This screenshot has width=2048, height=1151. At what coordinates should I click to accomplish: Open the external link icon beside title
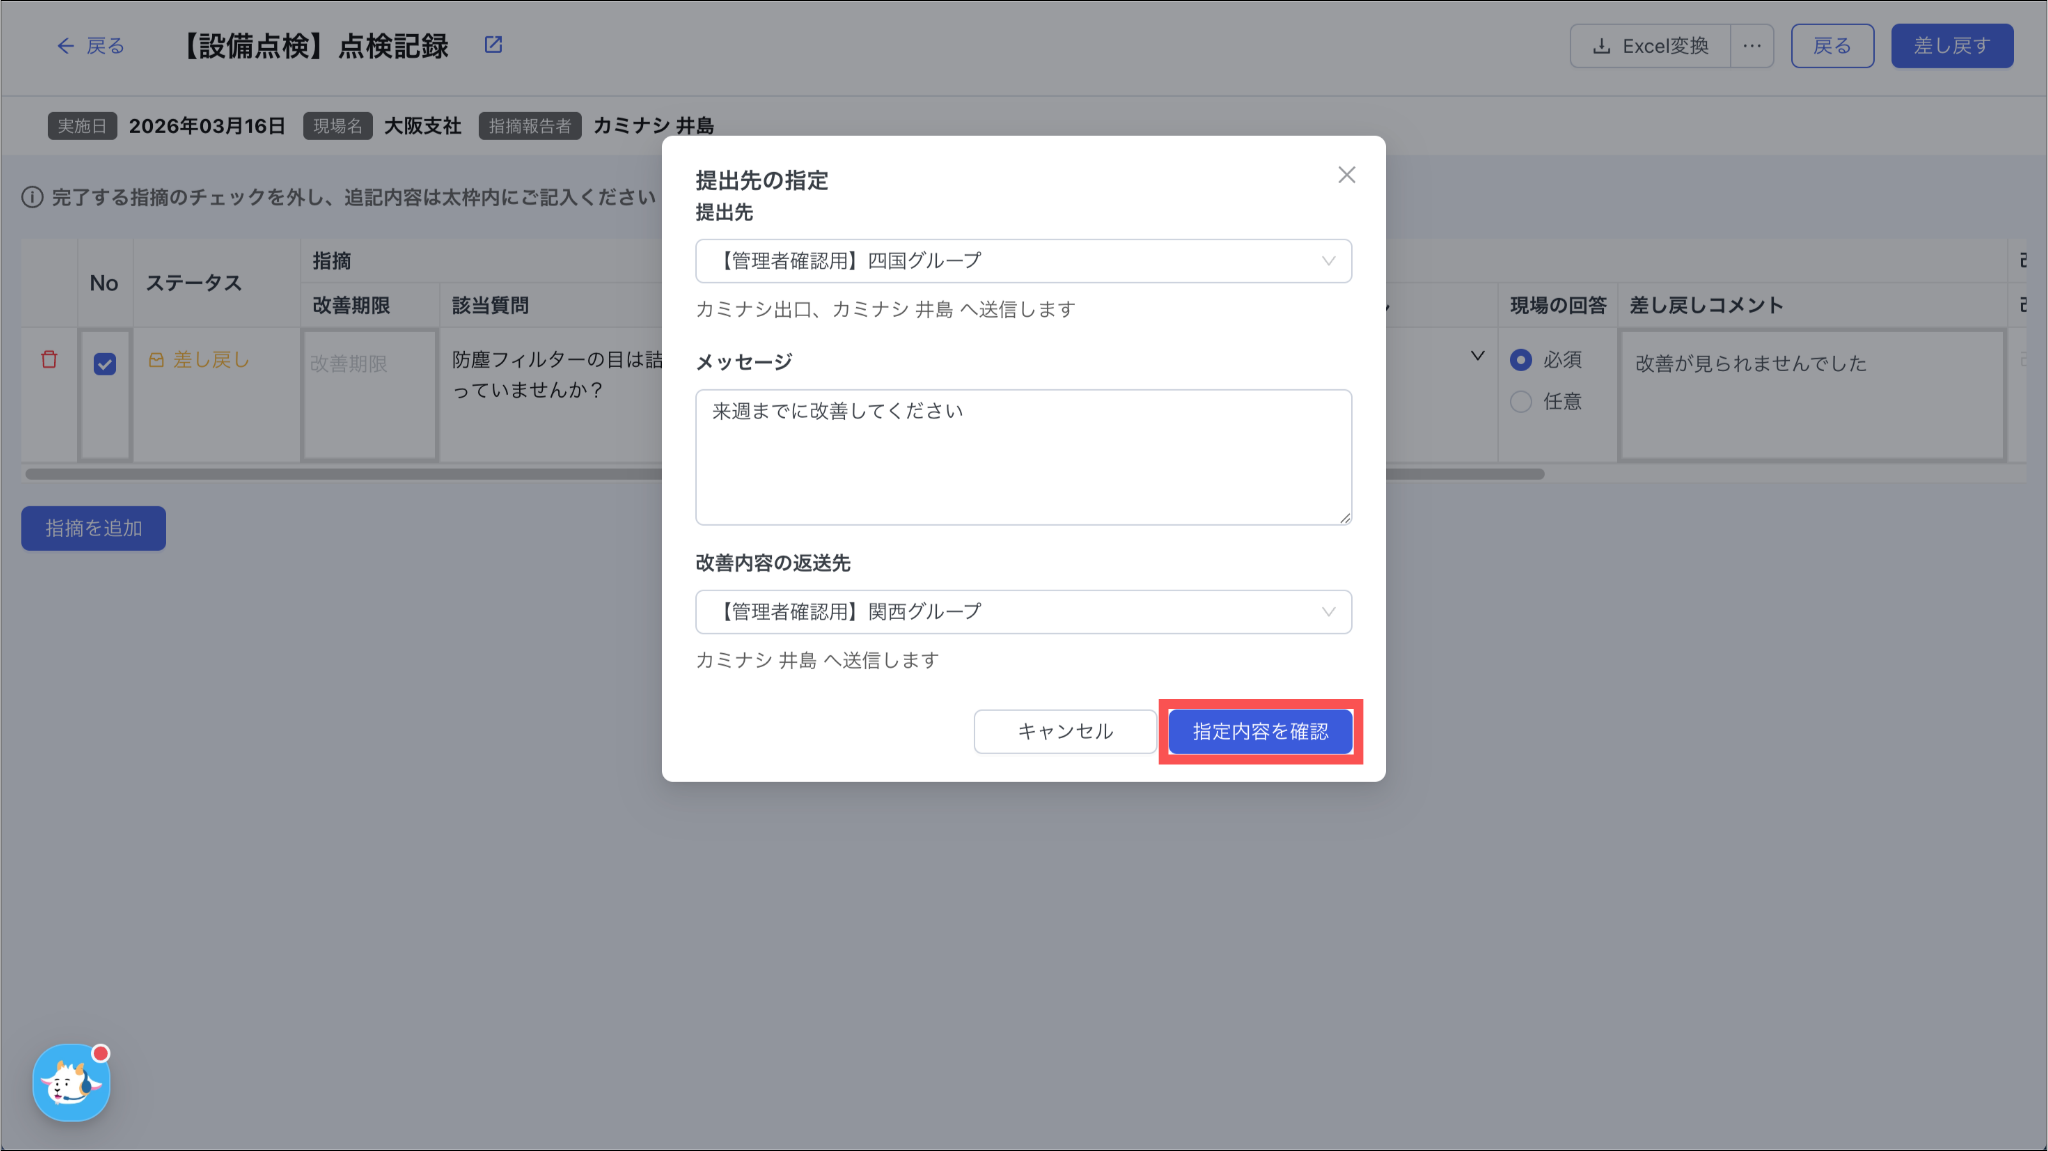coord(493,45)
